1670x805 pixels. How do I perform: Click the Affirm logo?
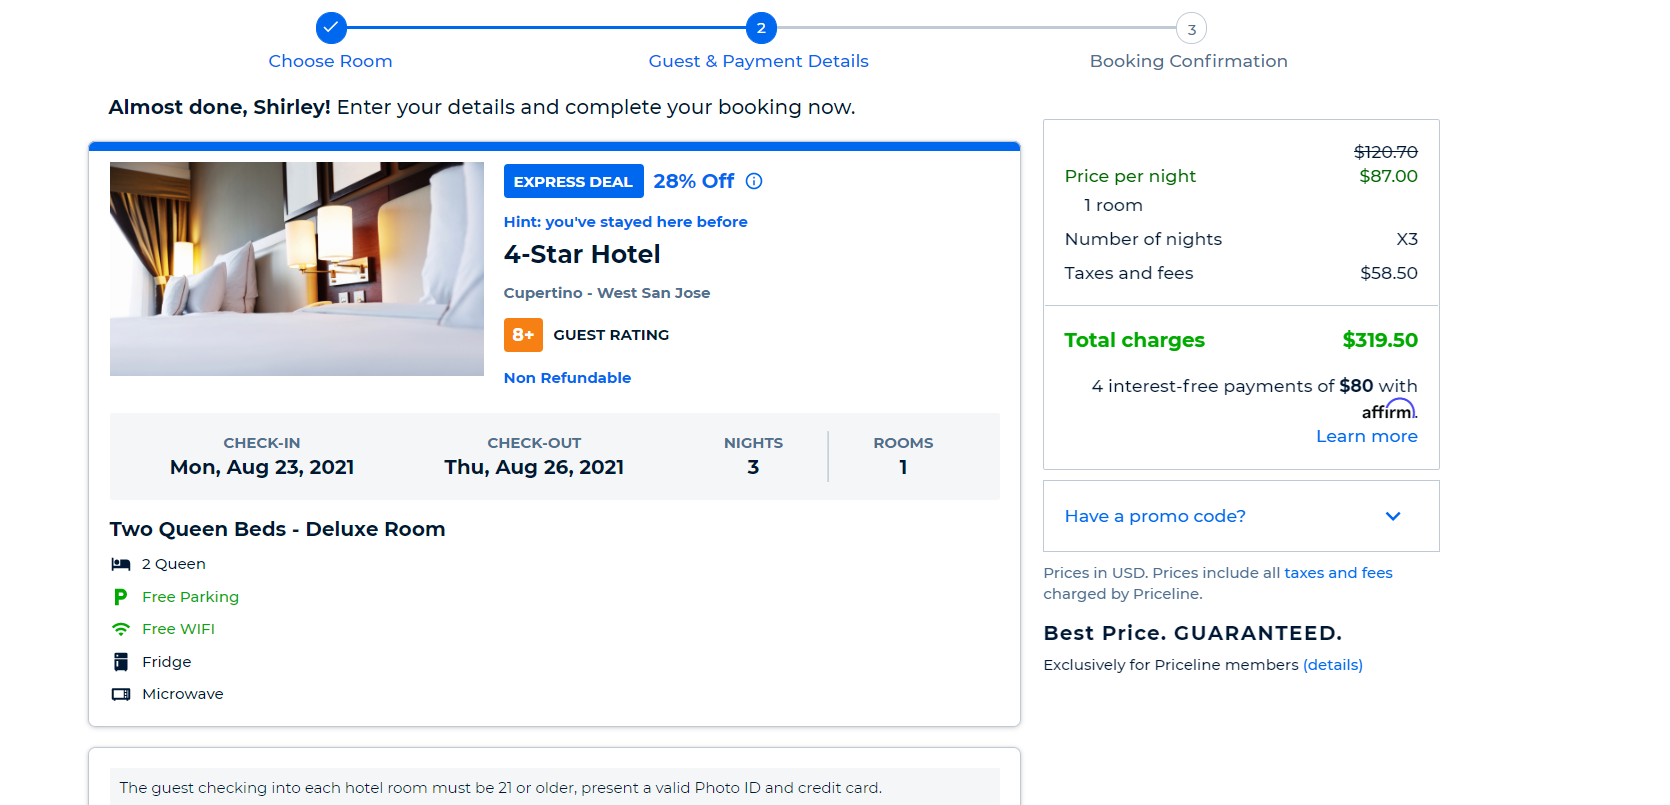point(1389,410)
